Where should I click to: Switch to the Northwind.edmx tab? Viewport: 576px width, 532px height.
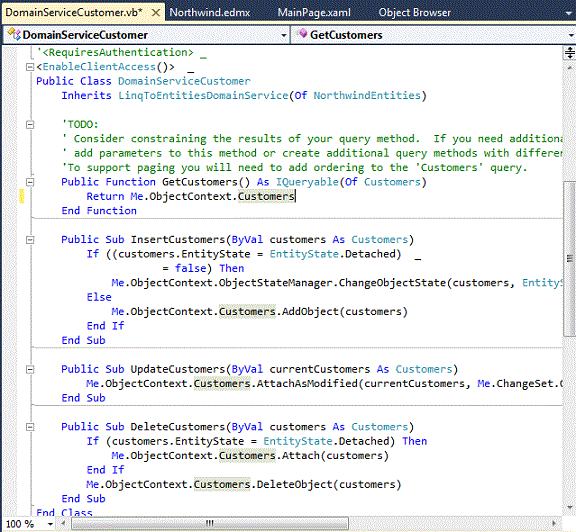[x=210, y=13]
